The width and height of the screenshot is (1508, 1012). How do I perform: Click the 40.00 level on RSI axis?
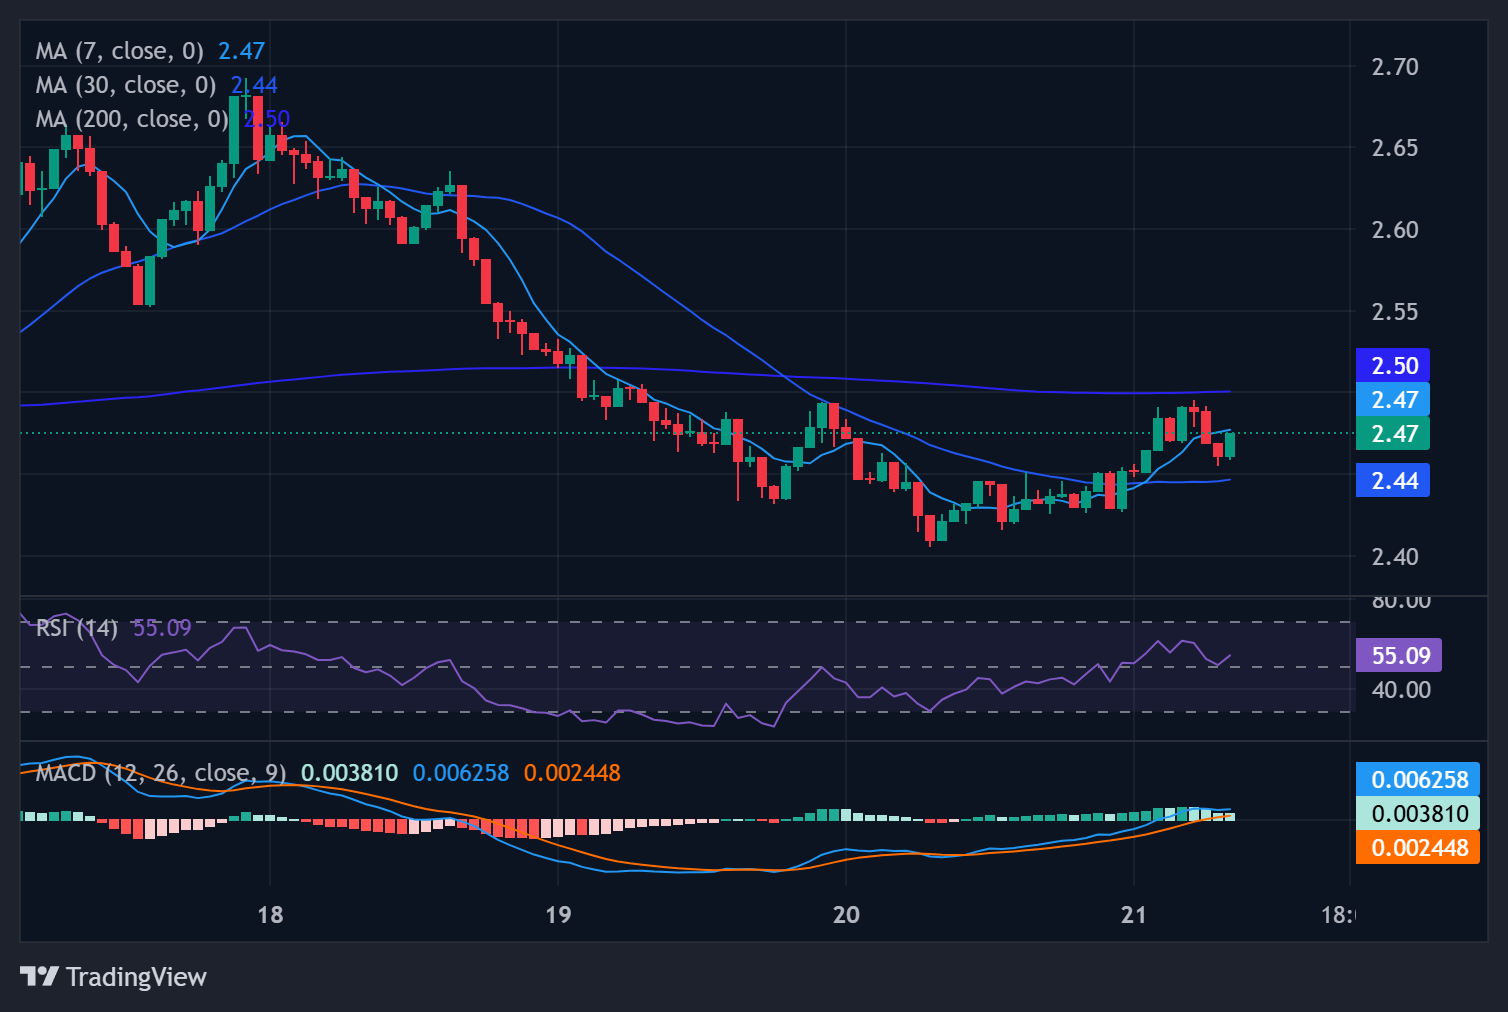[x=1400, y=690]
